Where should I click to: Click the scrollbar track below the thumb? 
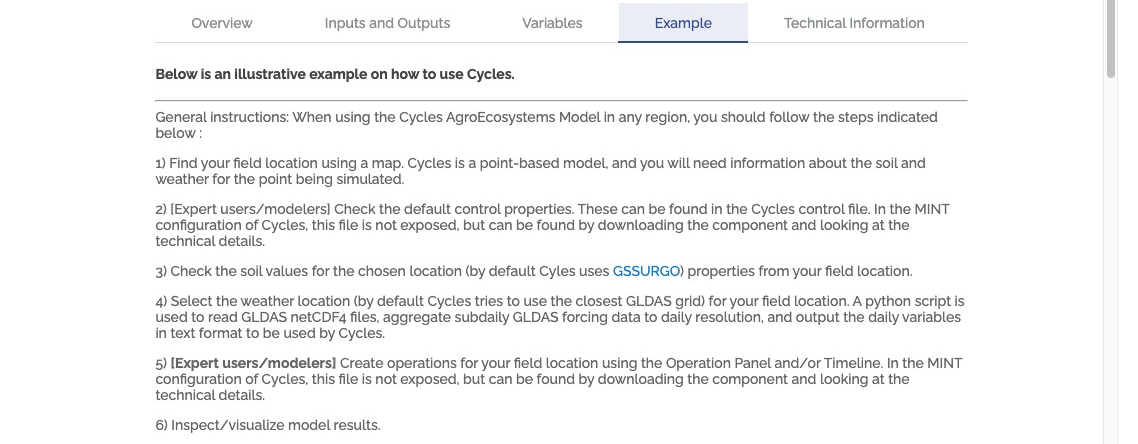point(1110,261)
